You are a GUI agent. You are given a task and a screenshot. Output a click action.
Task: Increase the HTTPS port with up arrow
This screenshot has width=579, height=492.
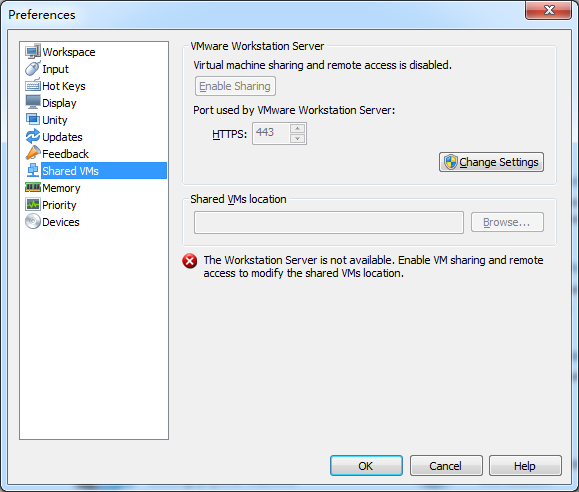pos(297,129)
